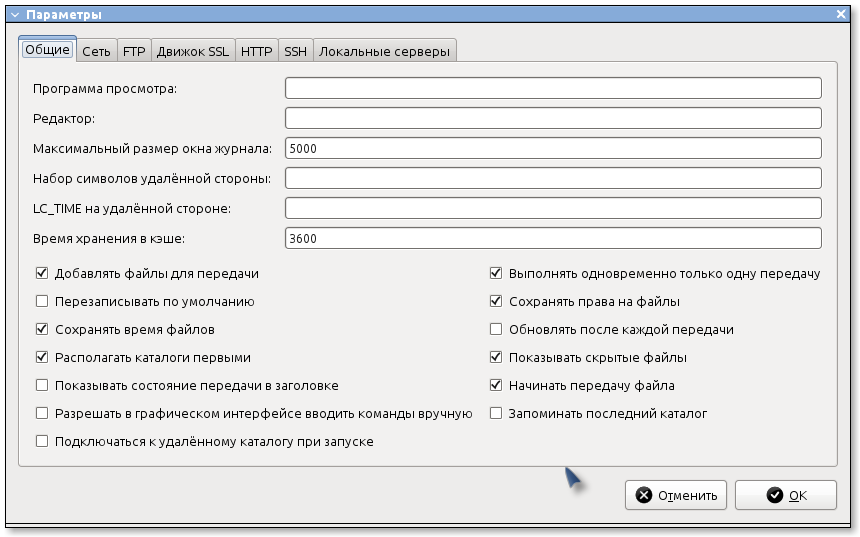This screenshot has height=537, width=860.
Task: Toggle Сохранять время файлов checkbox
Action: point(42,329)
